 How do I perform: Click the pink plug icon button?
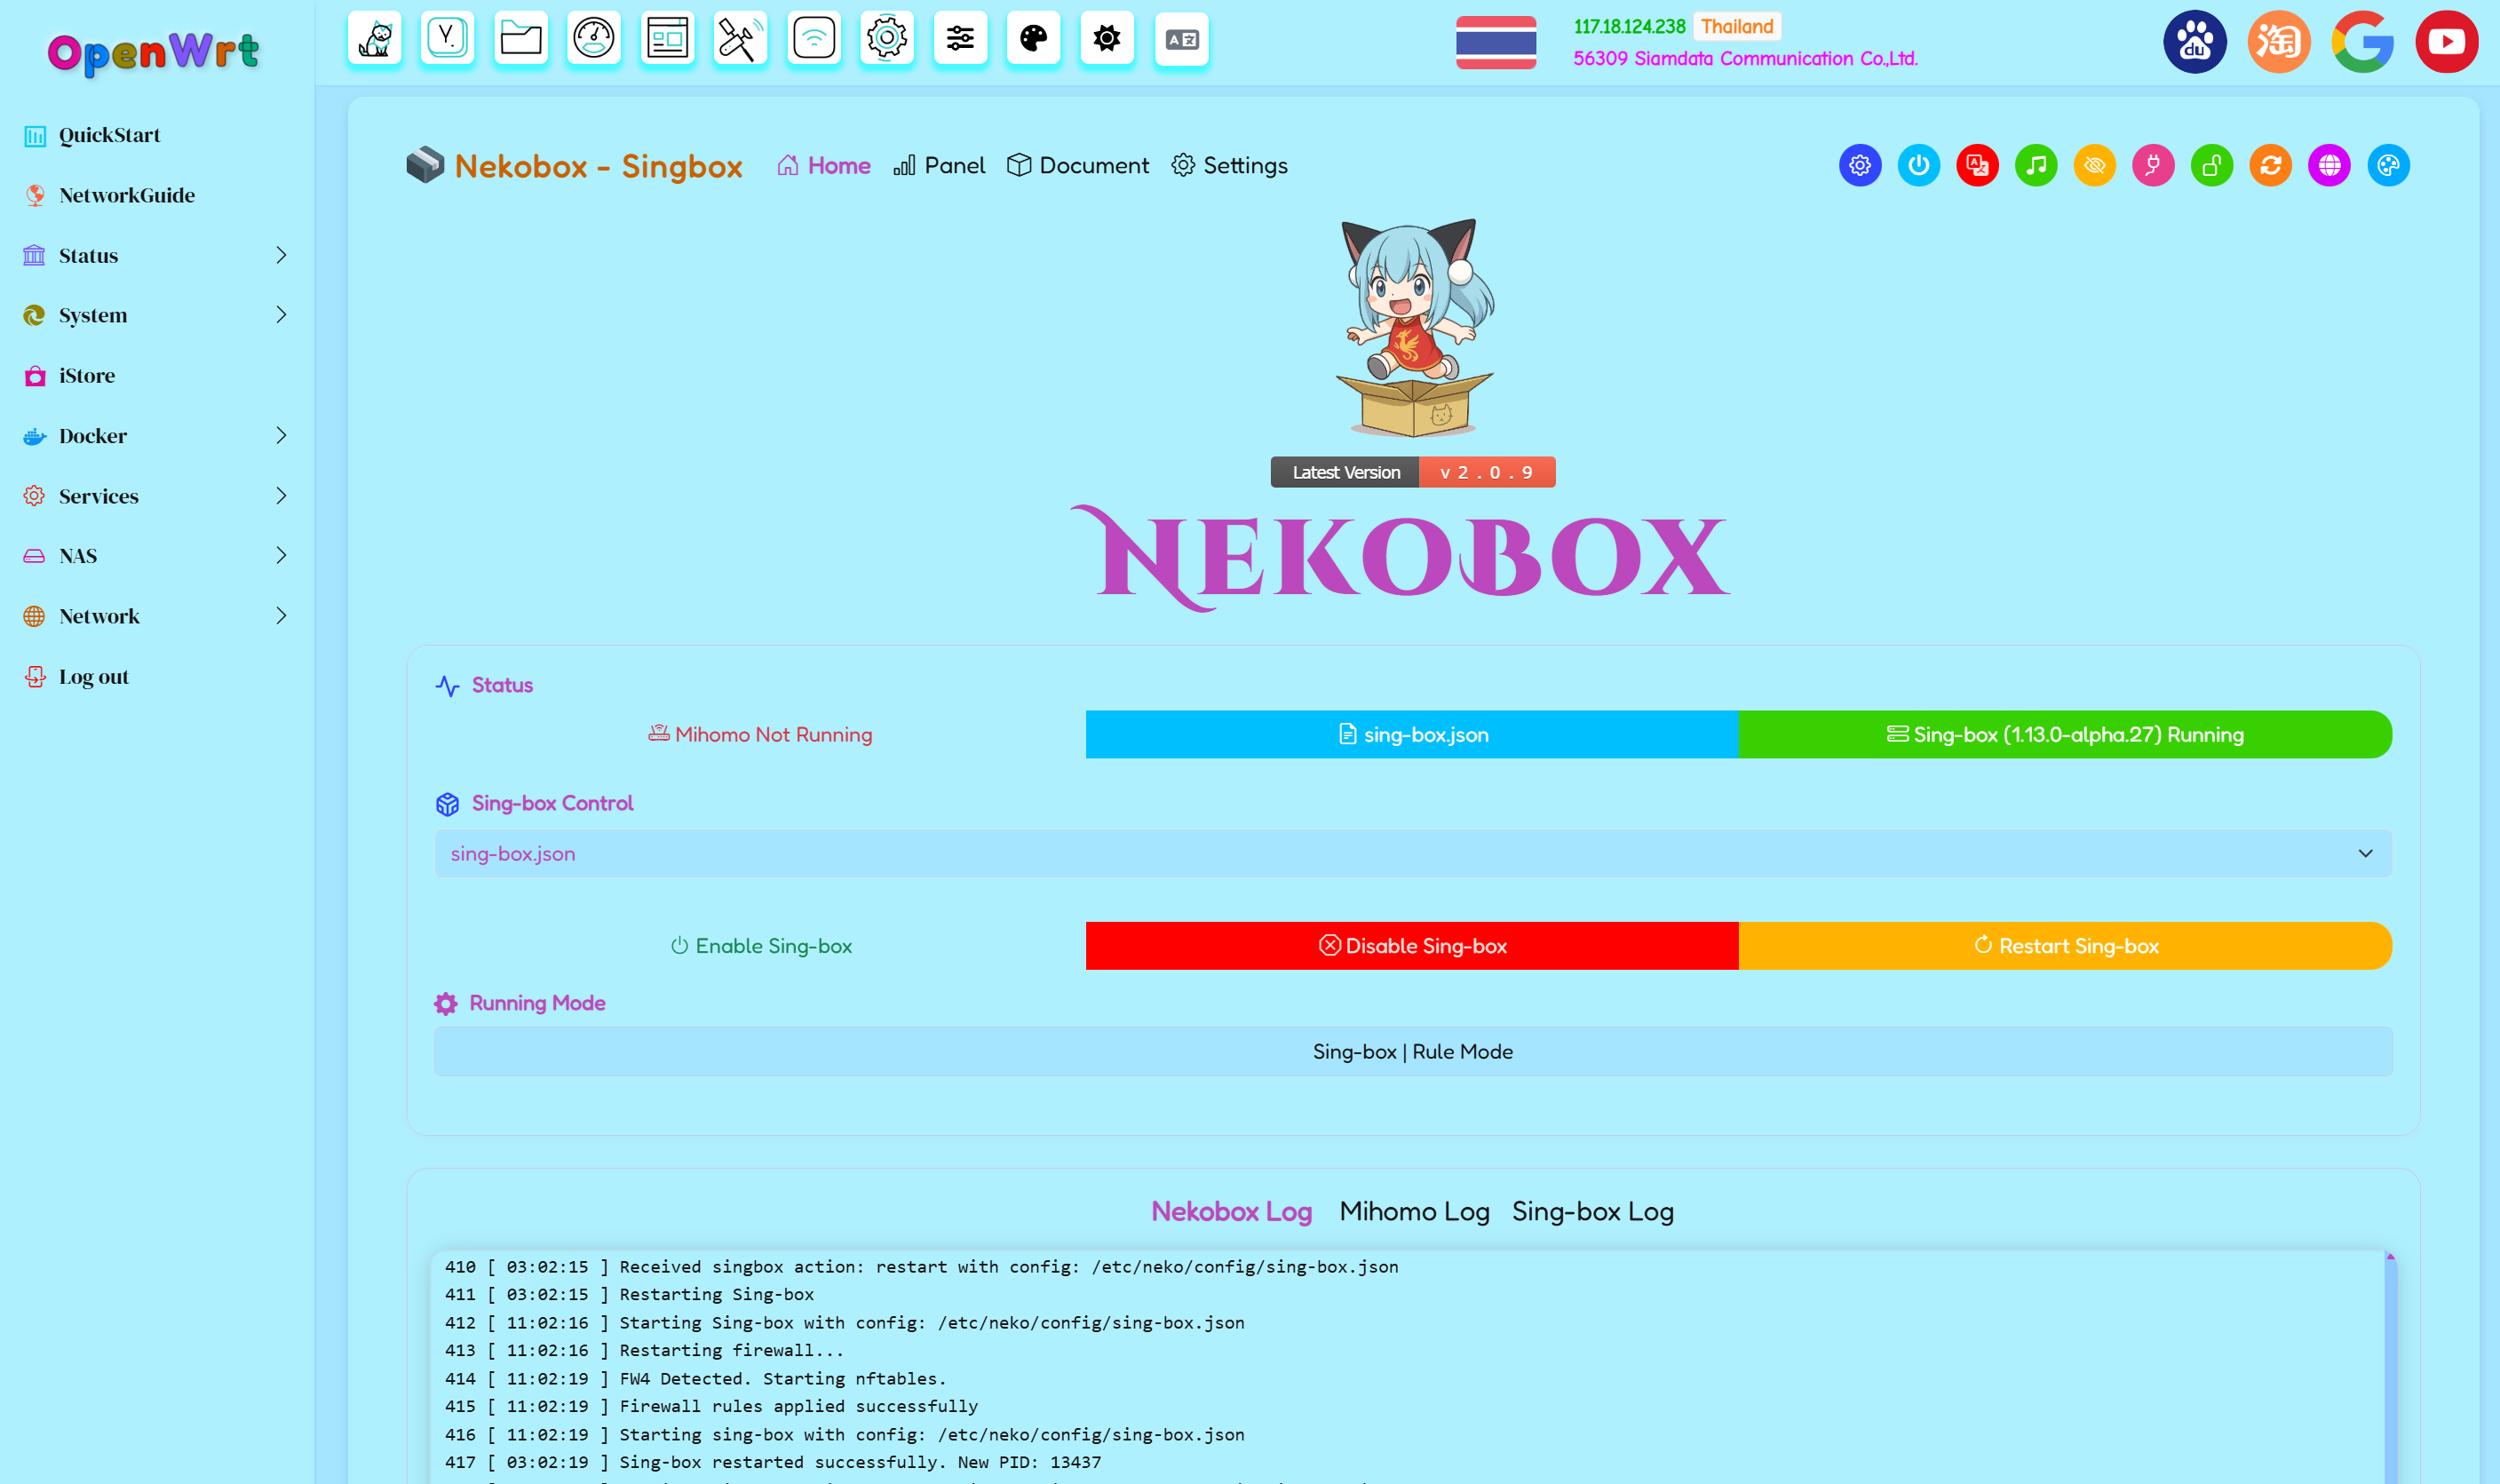pyautogui.click(x=2153, y=165)
